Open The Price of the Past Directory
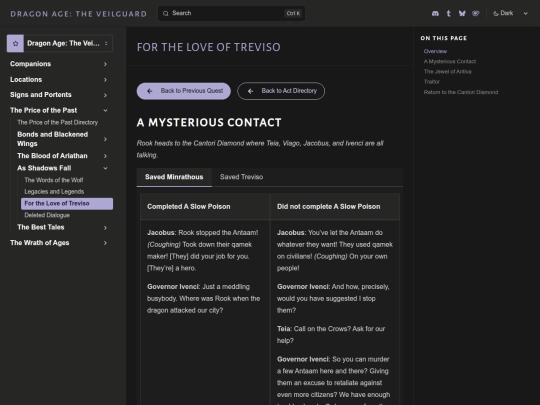This screenshot has height=405, width=540. coord(58,122)
